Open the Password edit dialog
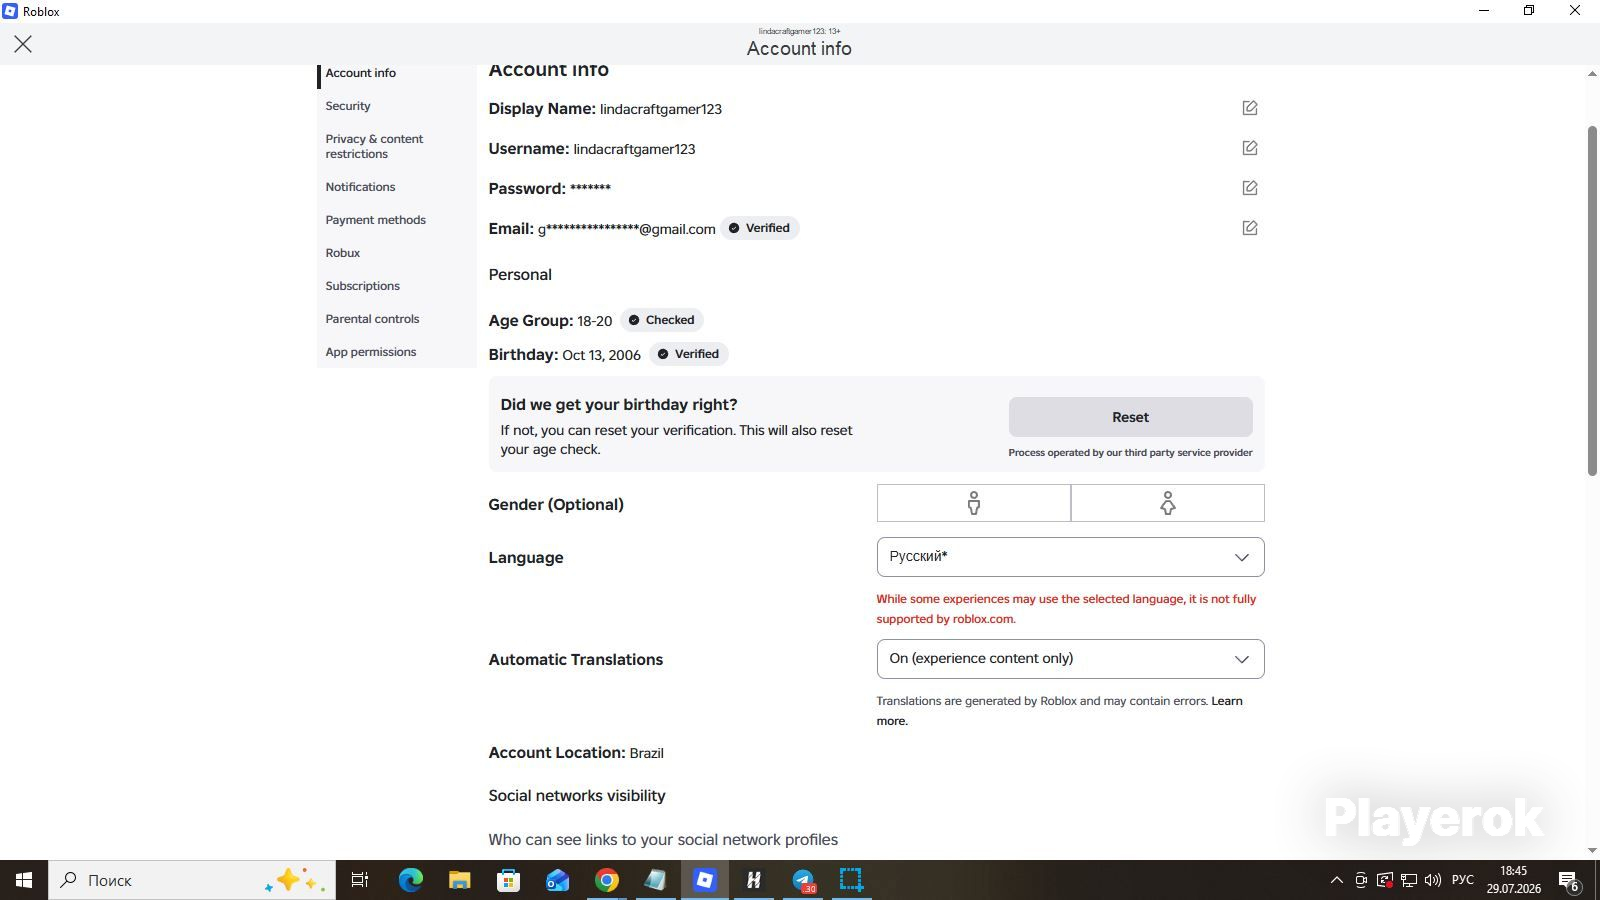 [x=1250, y=188]
